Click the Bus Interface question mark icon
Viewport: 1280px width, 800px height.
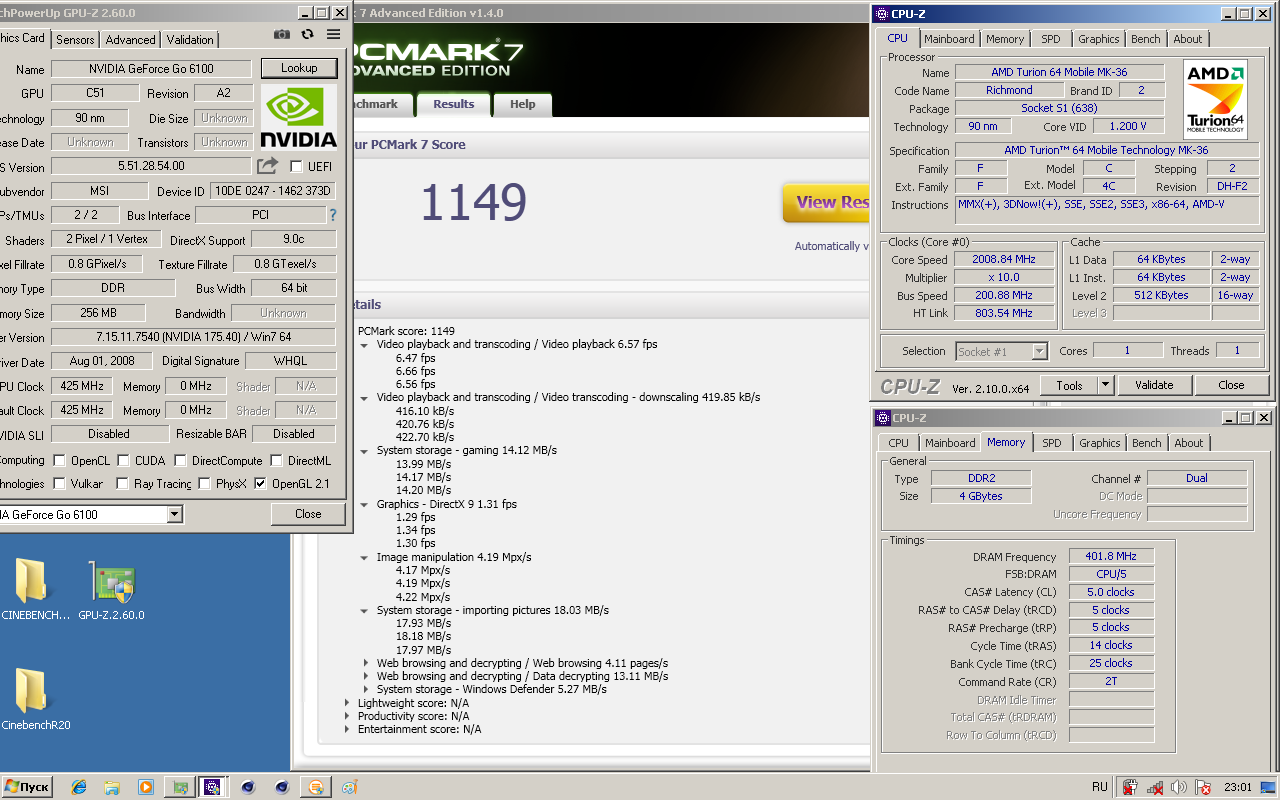point(333,215)
